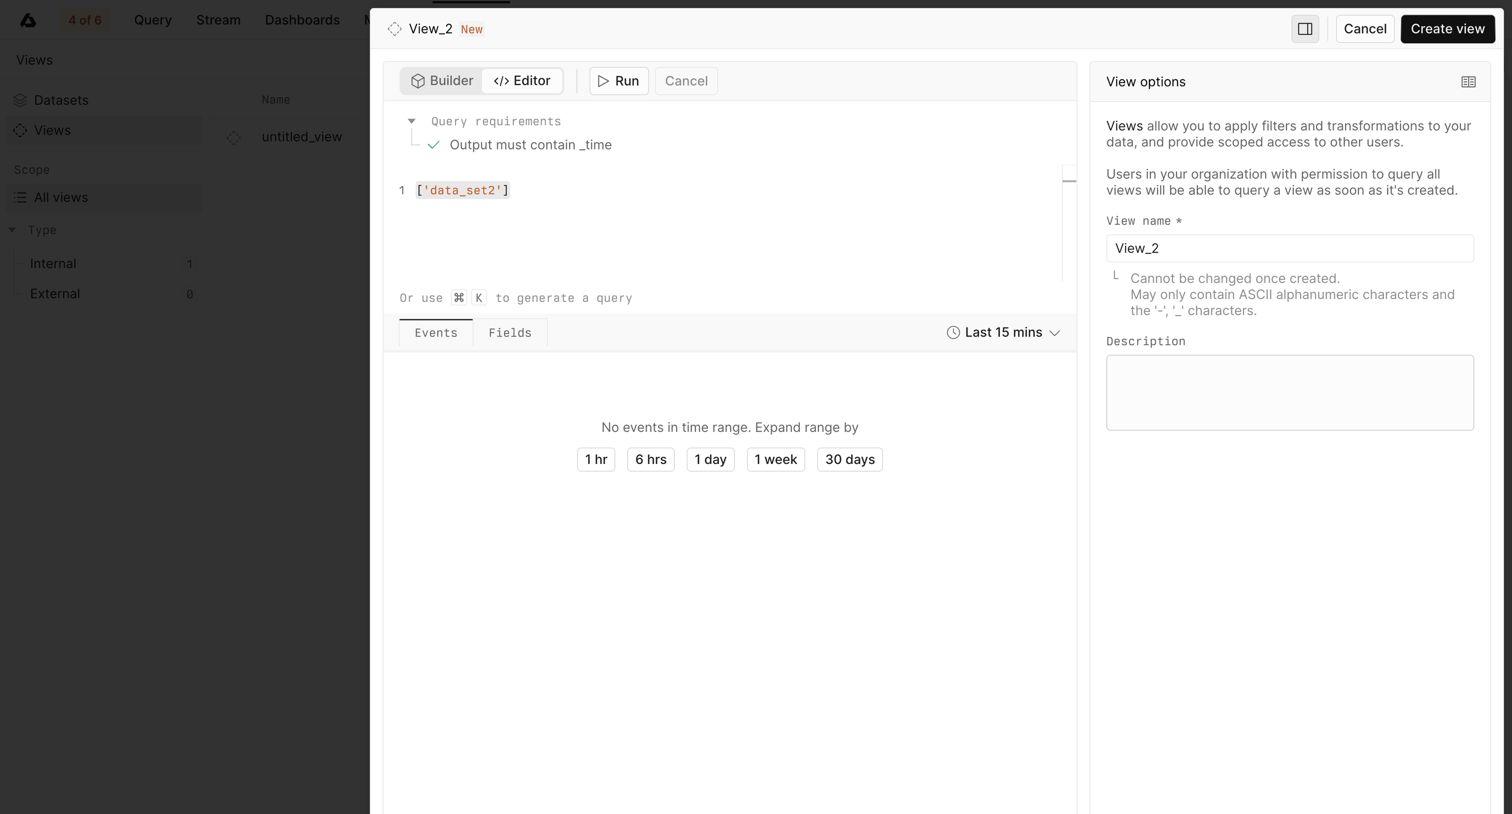Open the untitled_view row
Viewport: 1512px width, 814px height.
click(302, 137)
